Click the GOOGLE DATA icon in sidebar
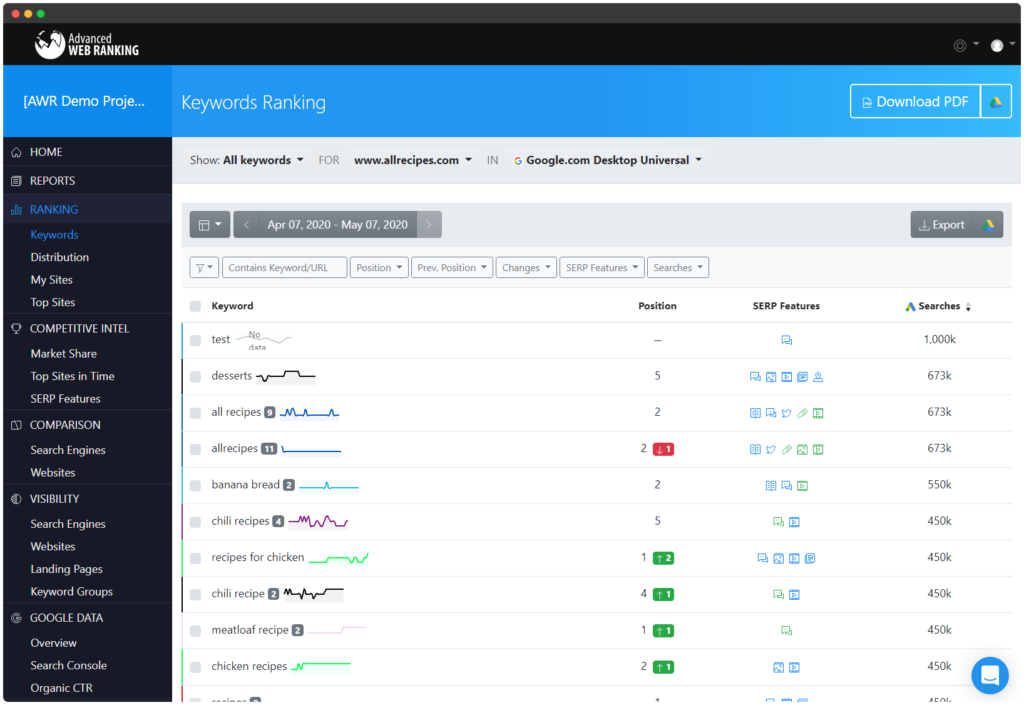 (16, 618)
